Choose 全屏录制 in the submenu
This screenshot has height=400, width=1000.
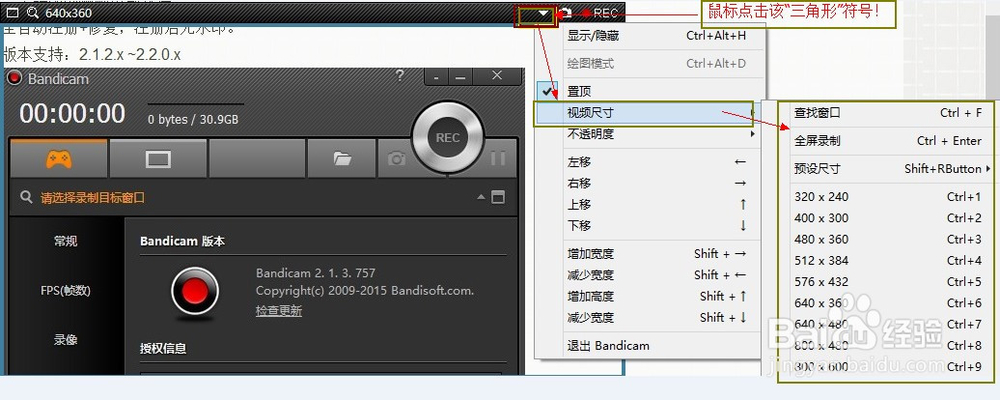tap(887, 141)
